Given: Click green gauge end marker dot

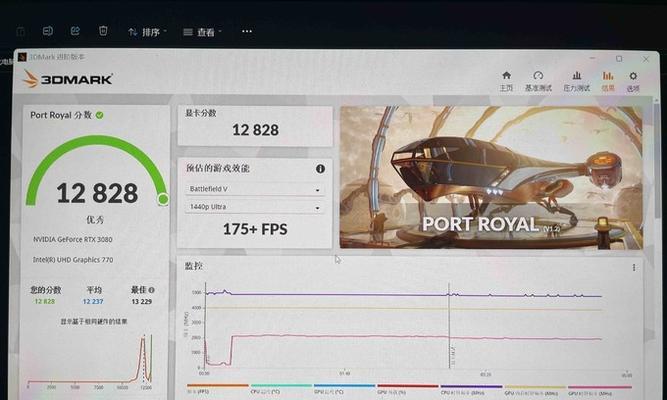Looking at the screenshot, I should tap(163, 199).
